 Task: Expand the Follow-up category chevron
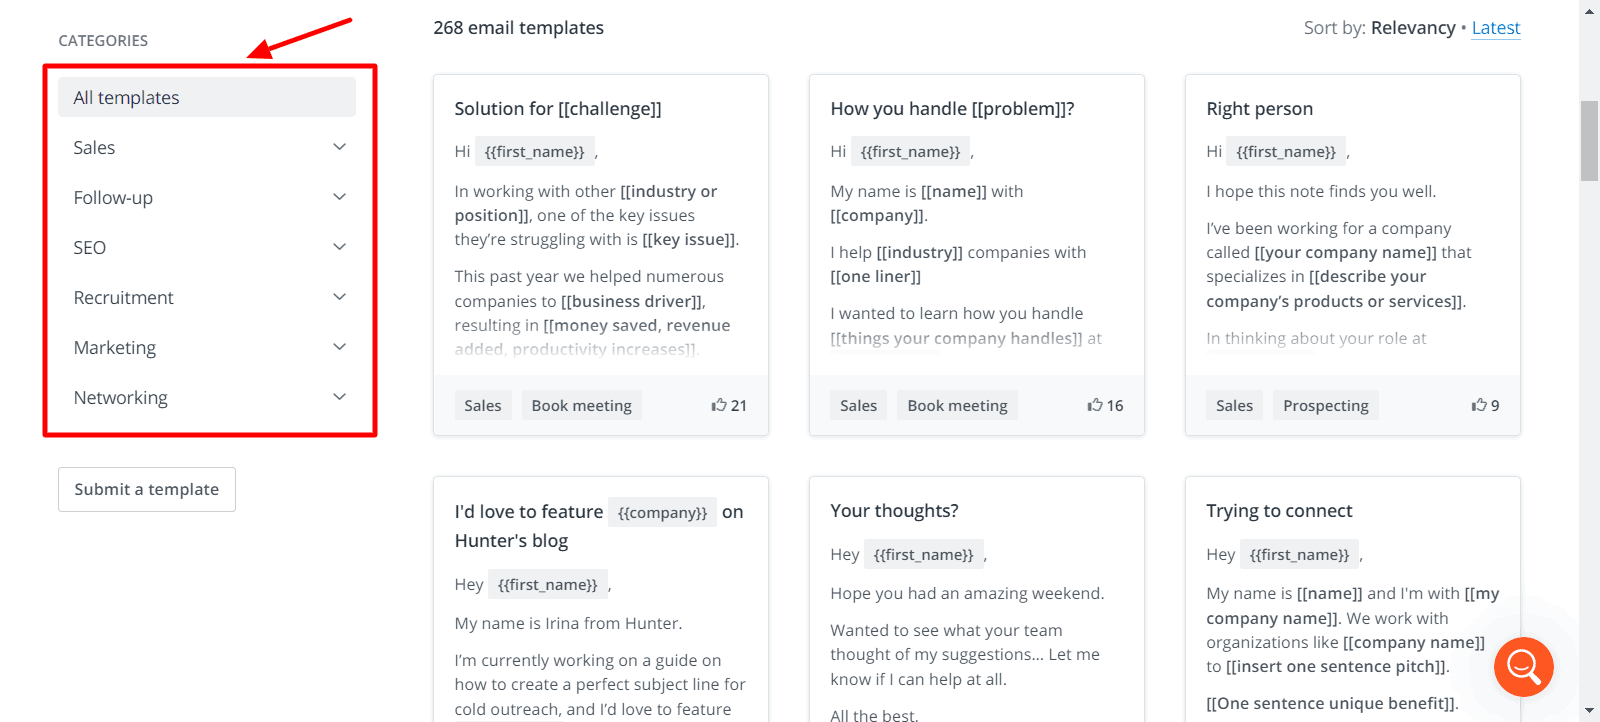(340, 197)
